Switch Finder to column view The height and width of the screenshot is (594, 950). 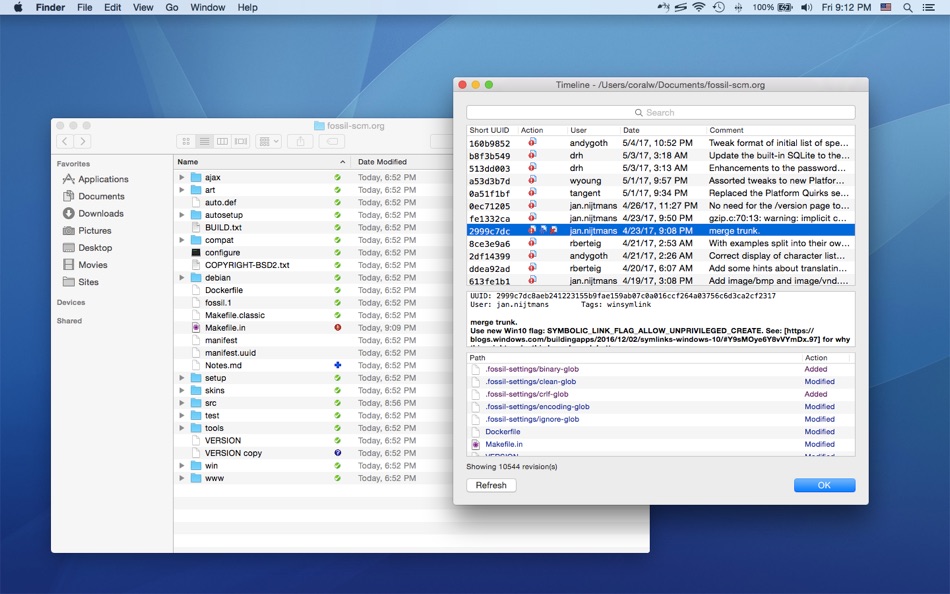[223, 142]
